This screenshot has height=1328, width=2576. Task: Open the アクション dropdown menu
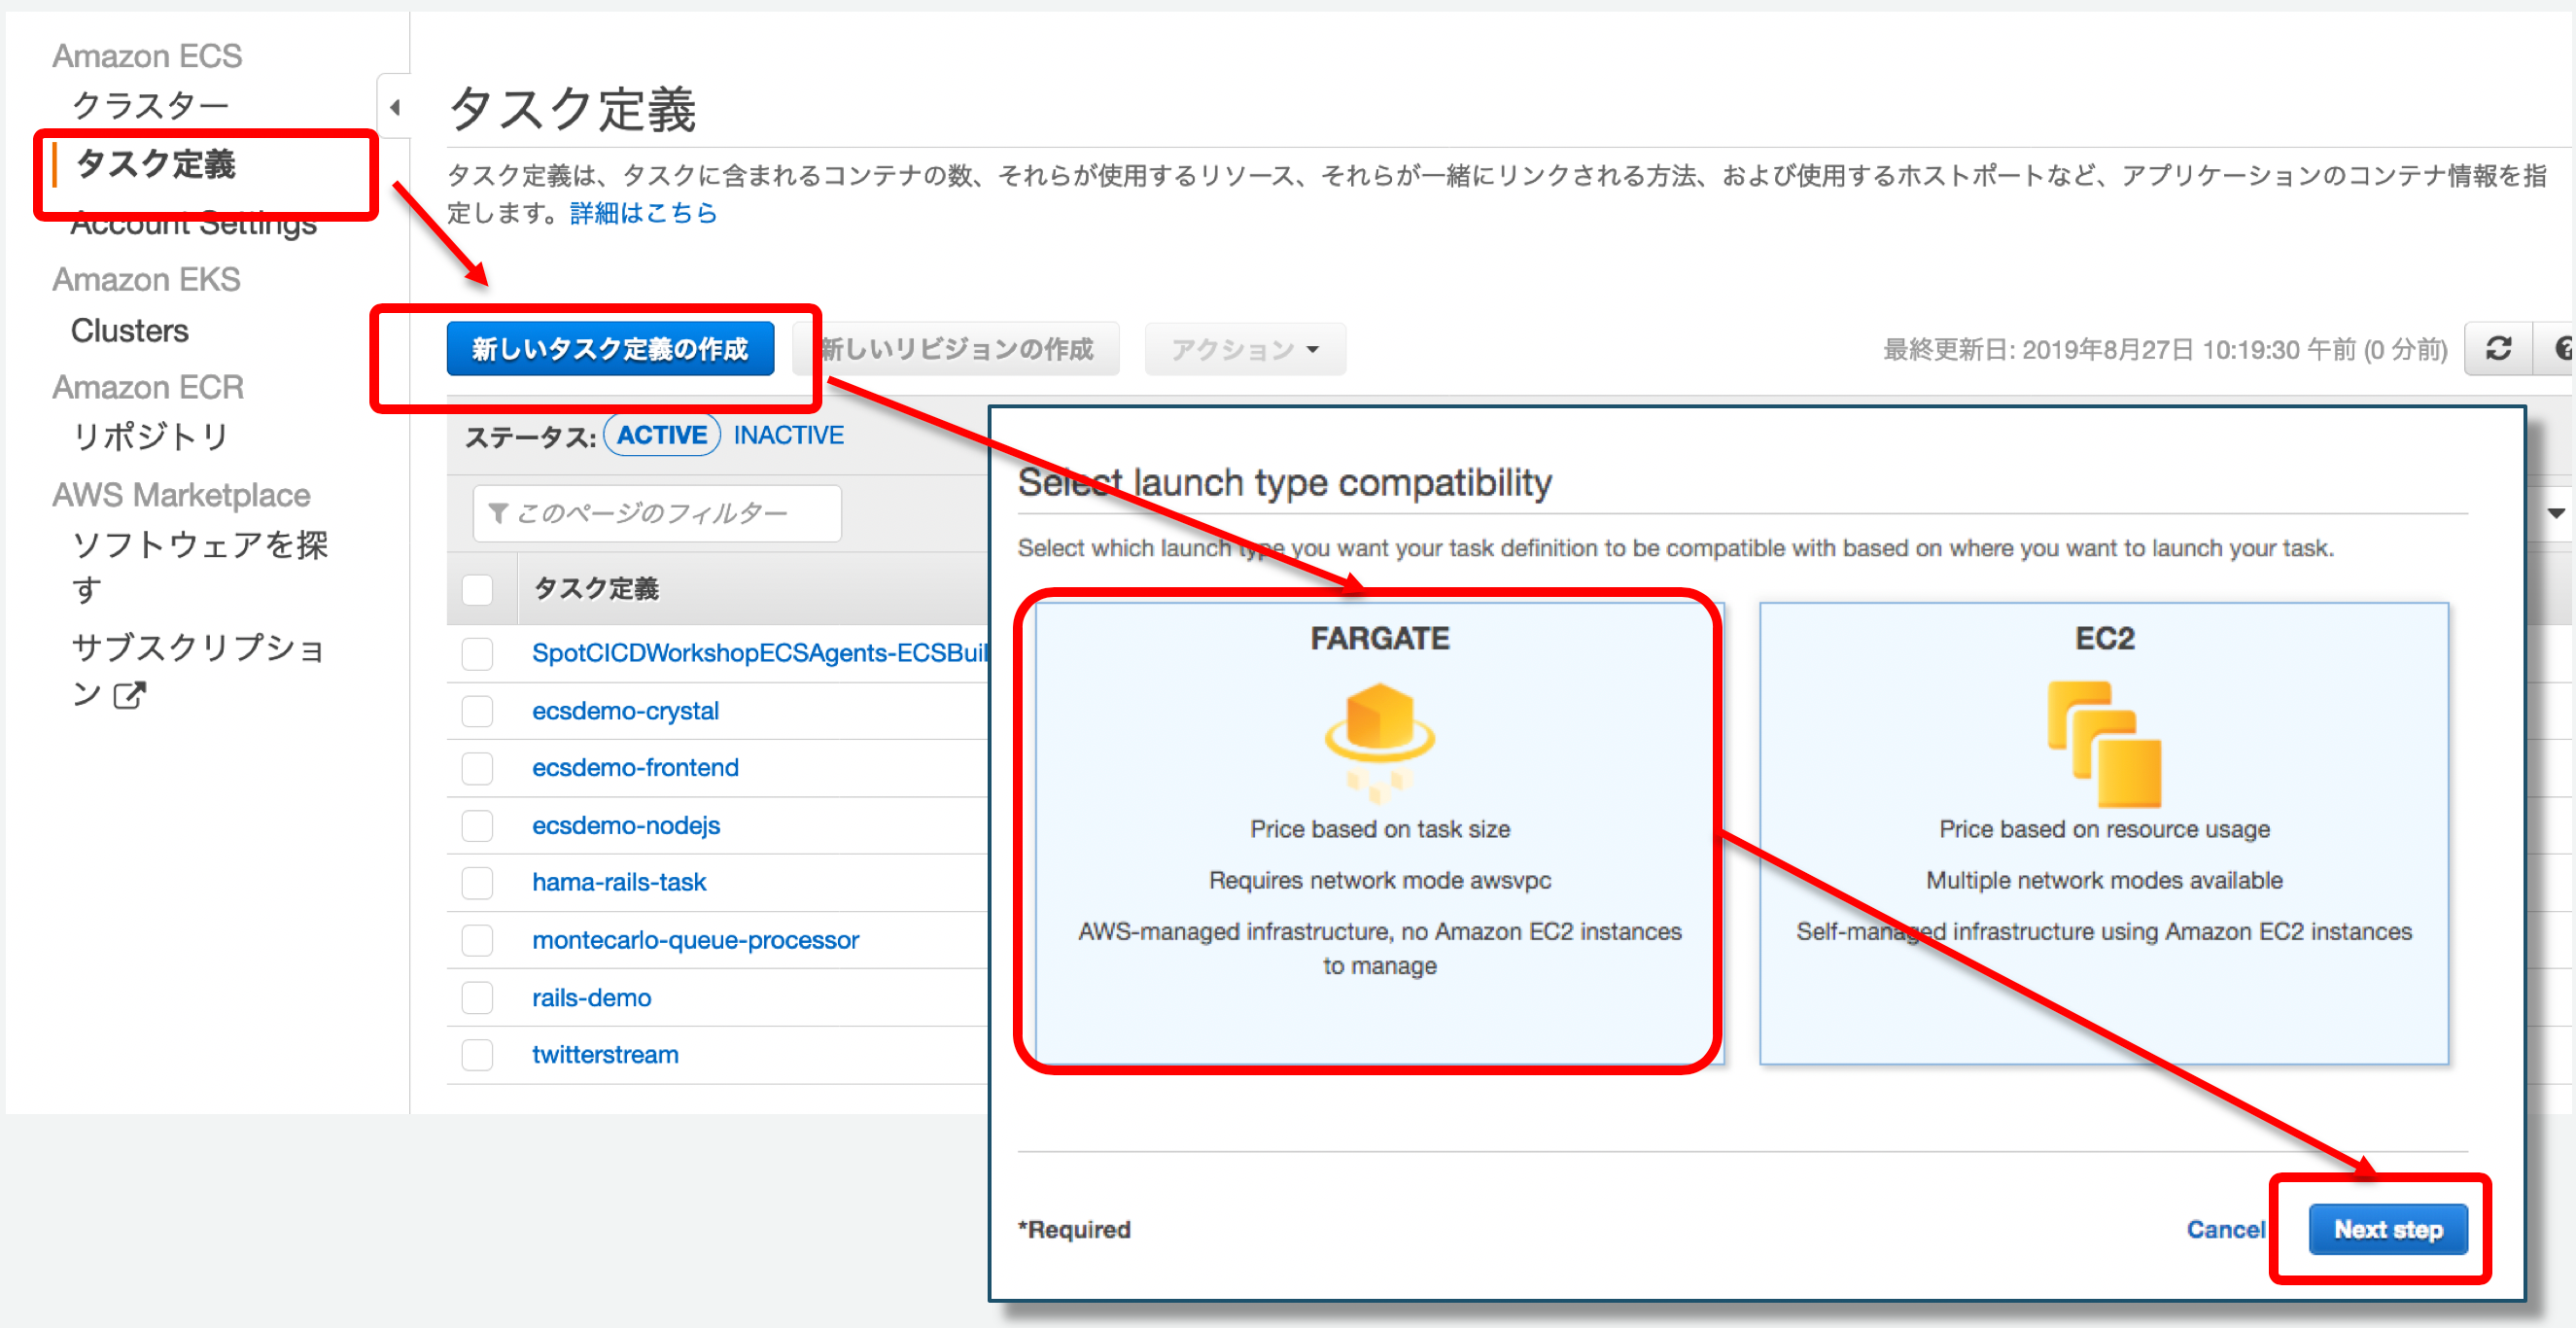point(1245,349)
